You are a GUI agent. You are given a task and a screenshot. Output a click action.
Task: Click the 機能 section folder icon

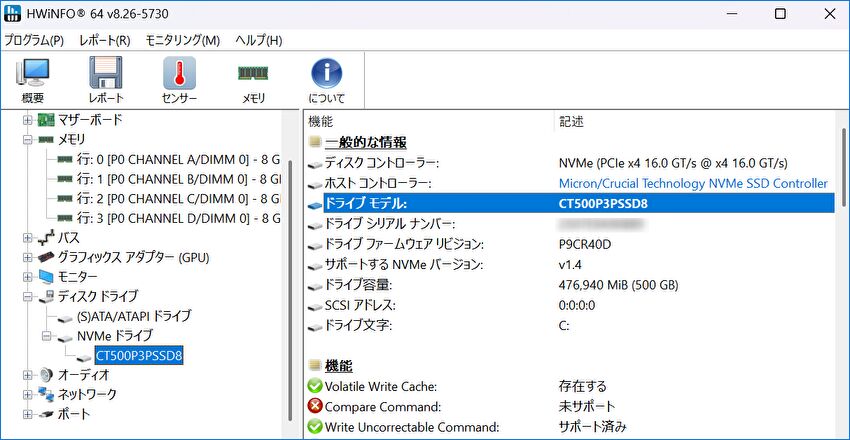(x=314, y=366)
